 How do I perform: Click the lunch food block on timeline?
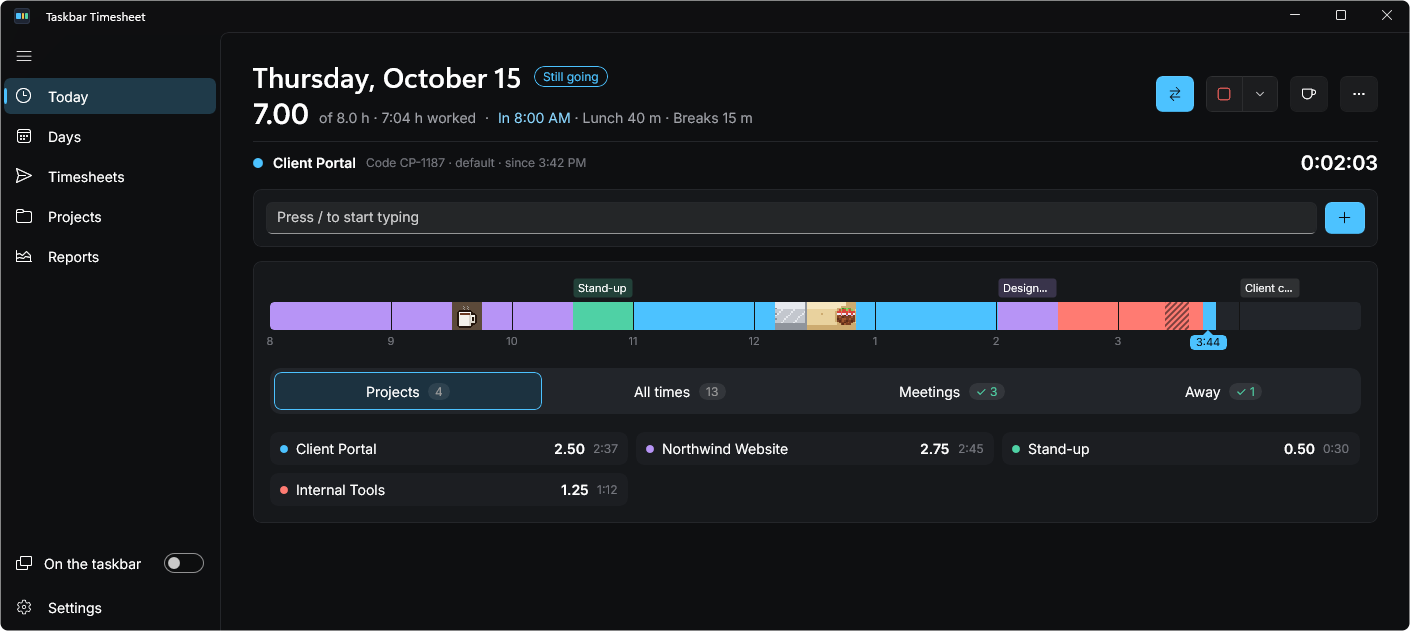point(831,316)
